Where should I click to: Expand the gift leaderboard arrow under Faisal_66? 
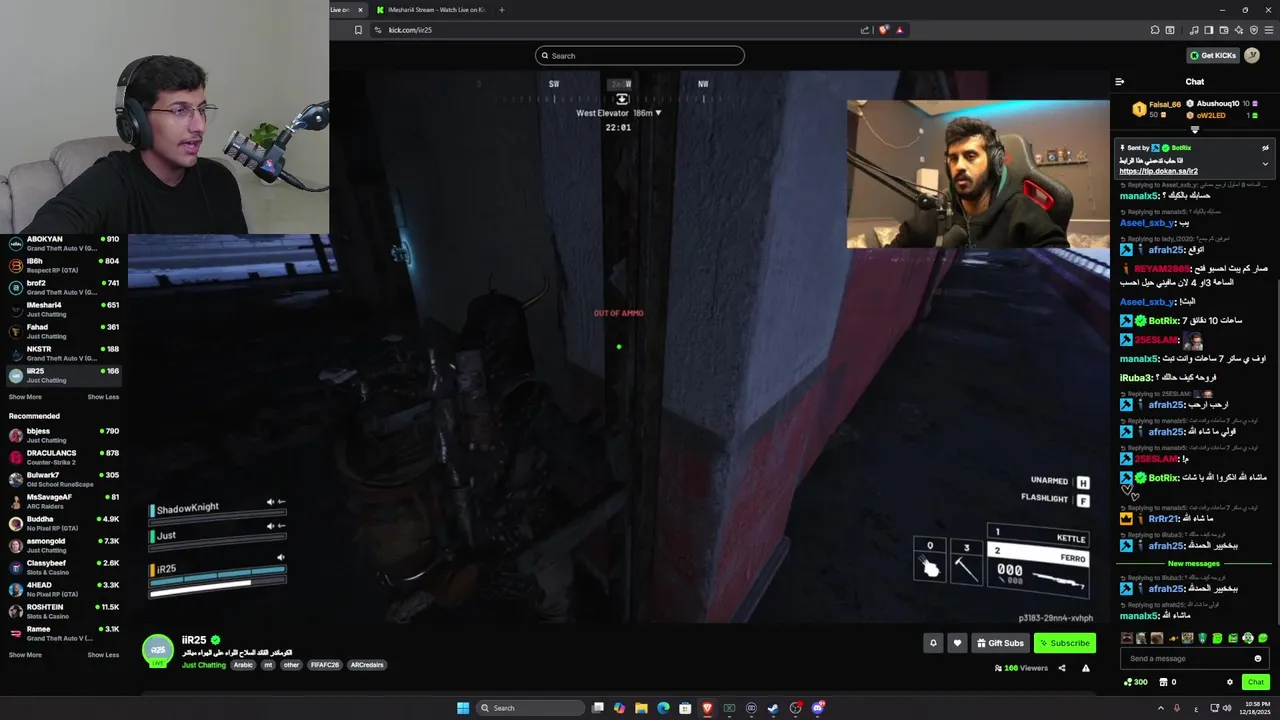[x=1194, y=129]
